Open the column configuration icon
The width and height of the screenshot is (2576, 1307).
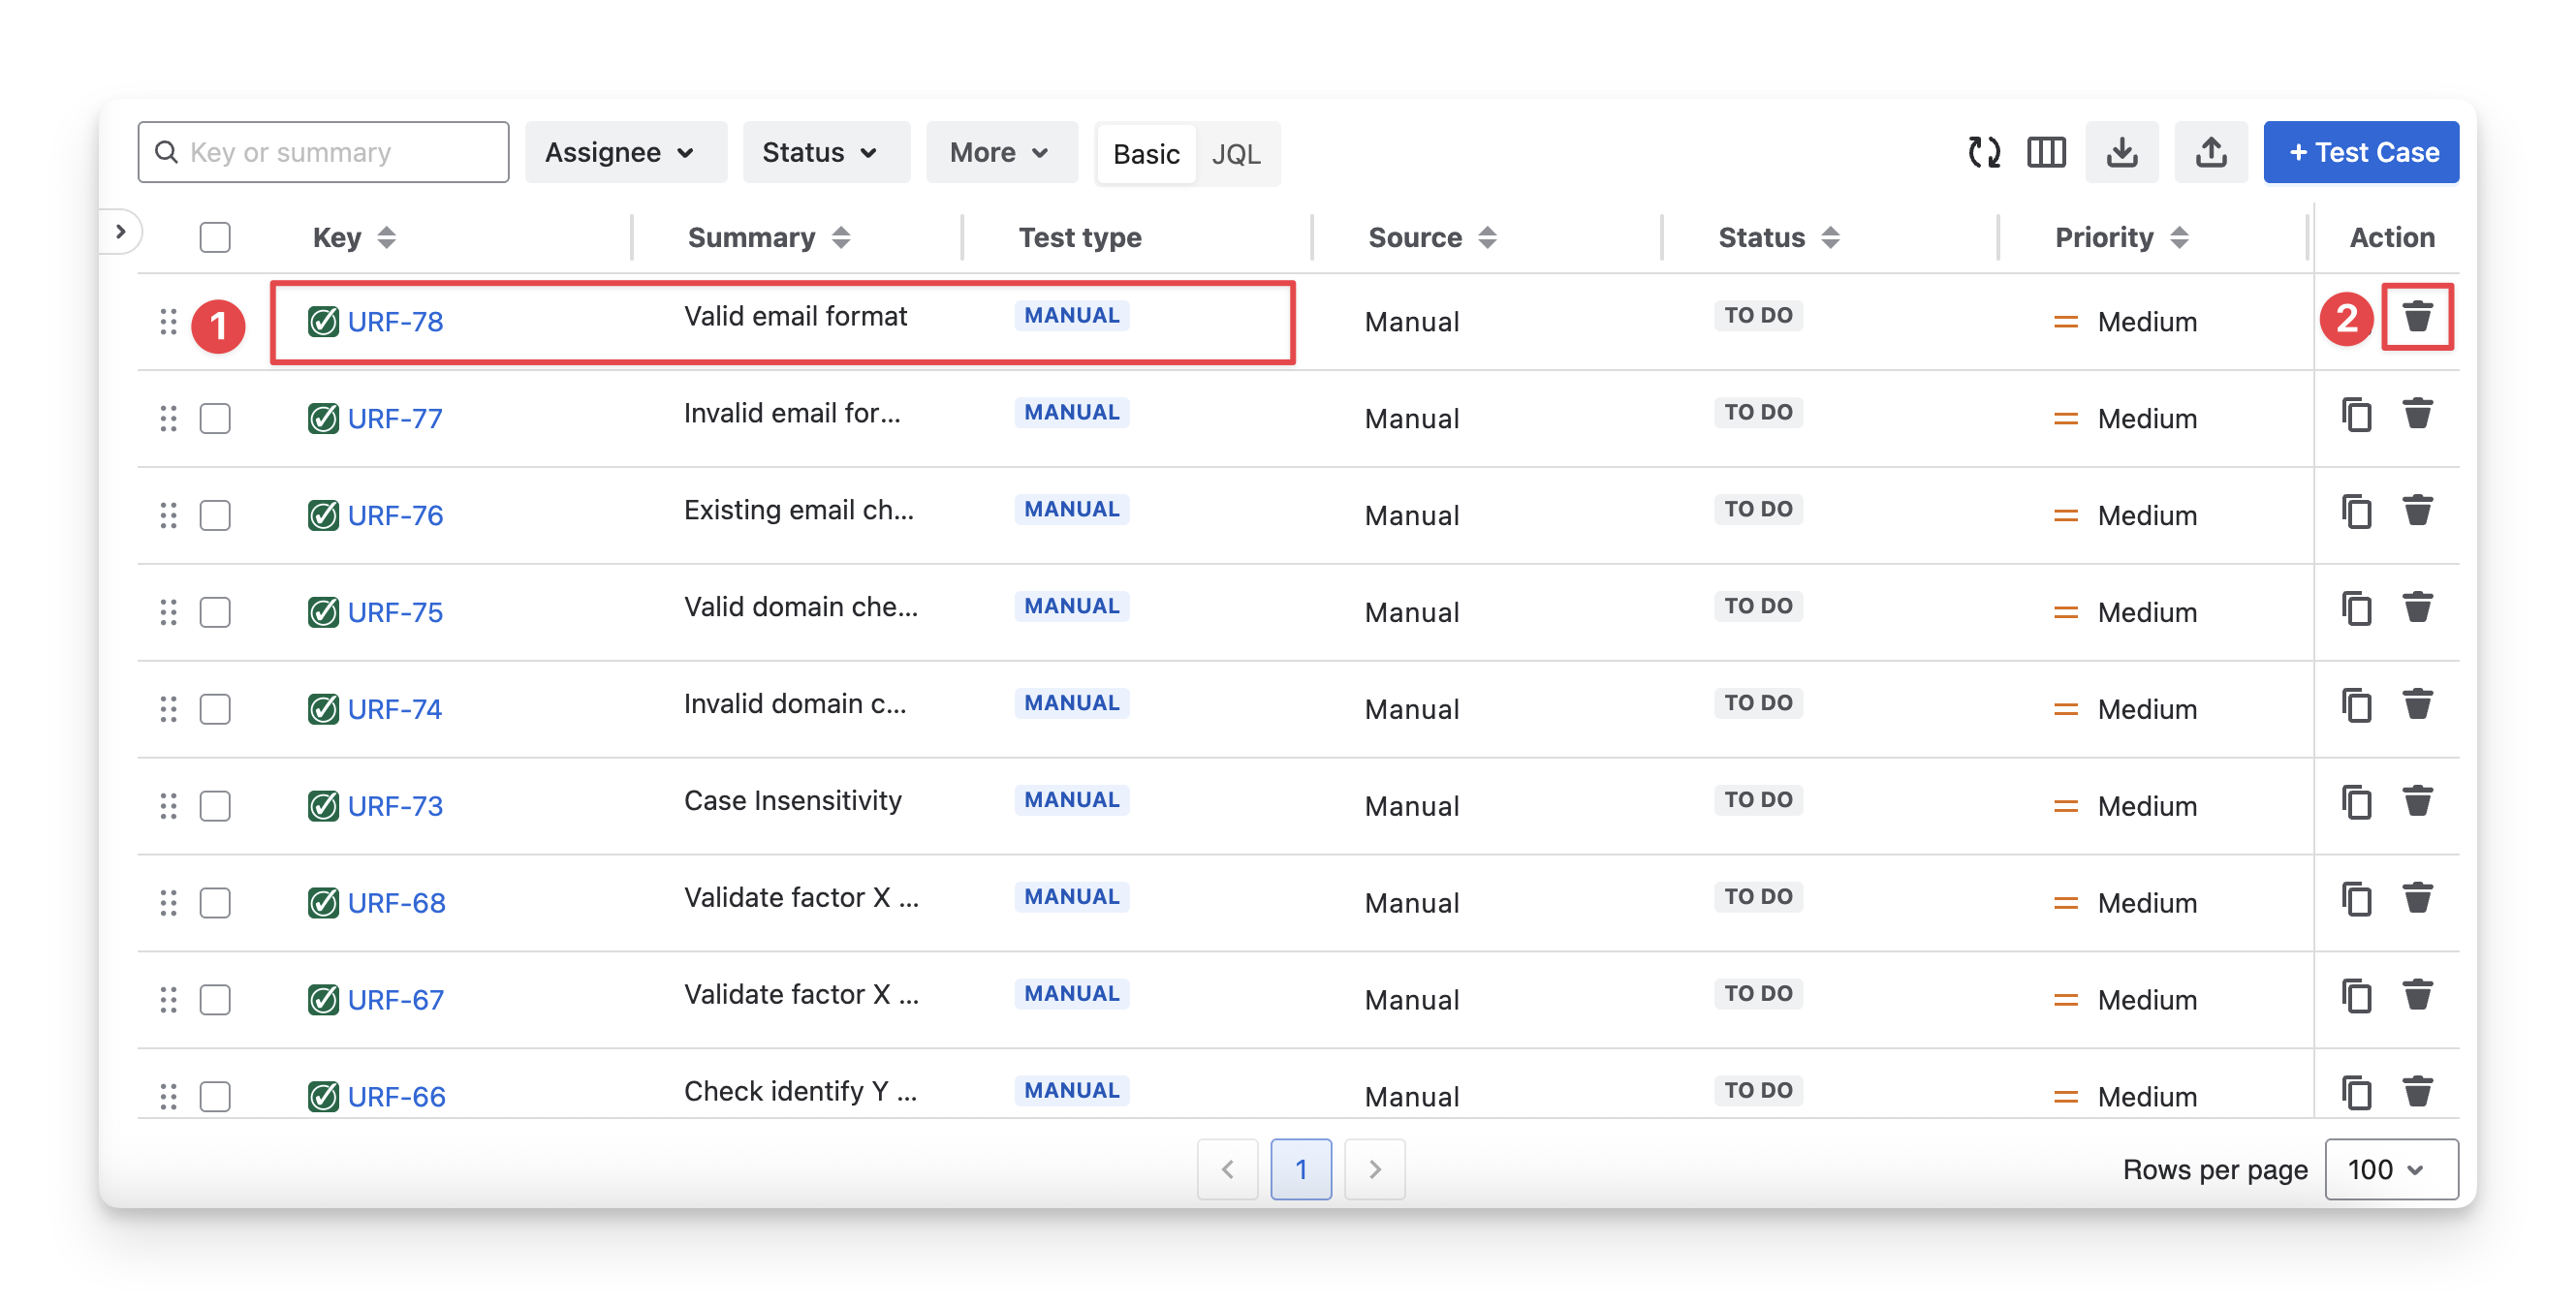pos(2046,153)
